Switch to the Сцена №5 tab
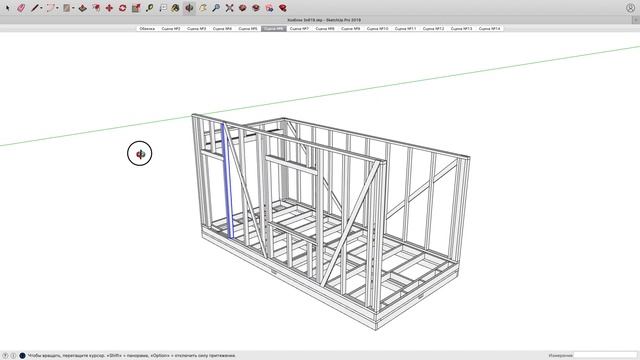 (x=248, y=29)
